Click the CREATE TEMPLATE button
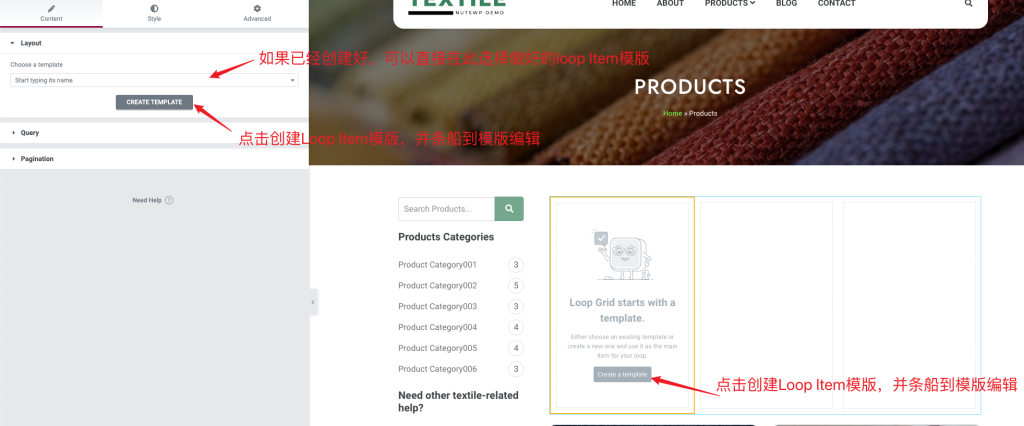 click(x=154, y=102)
